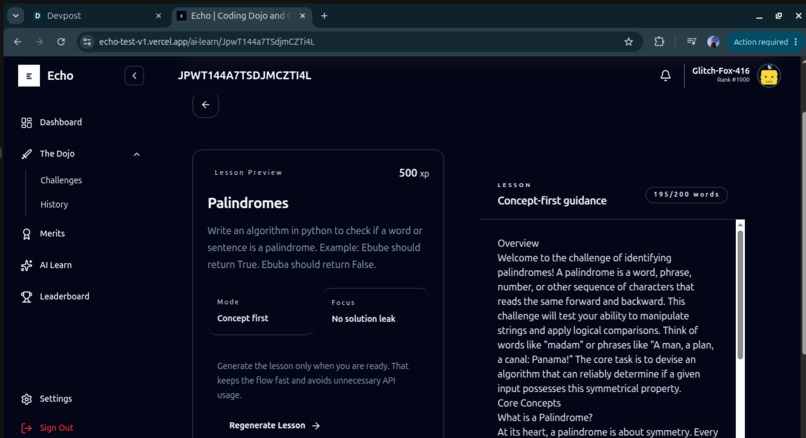Click the Rank #1000 text

click(733, 80)
